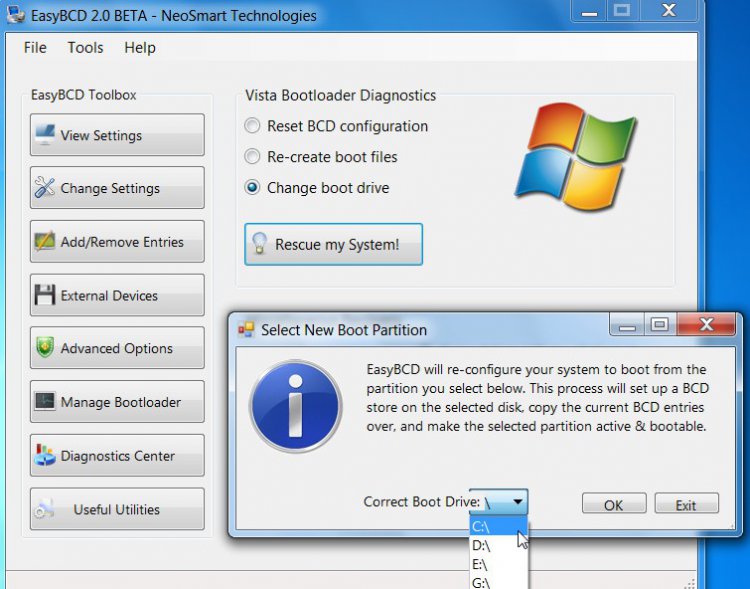
Task: Click the pencil icon on Add/Remove Entries
Action: point(44,241)
